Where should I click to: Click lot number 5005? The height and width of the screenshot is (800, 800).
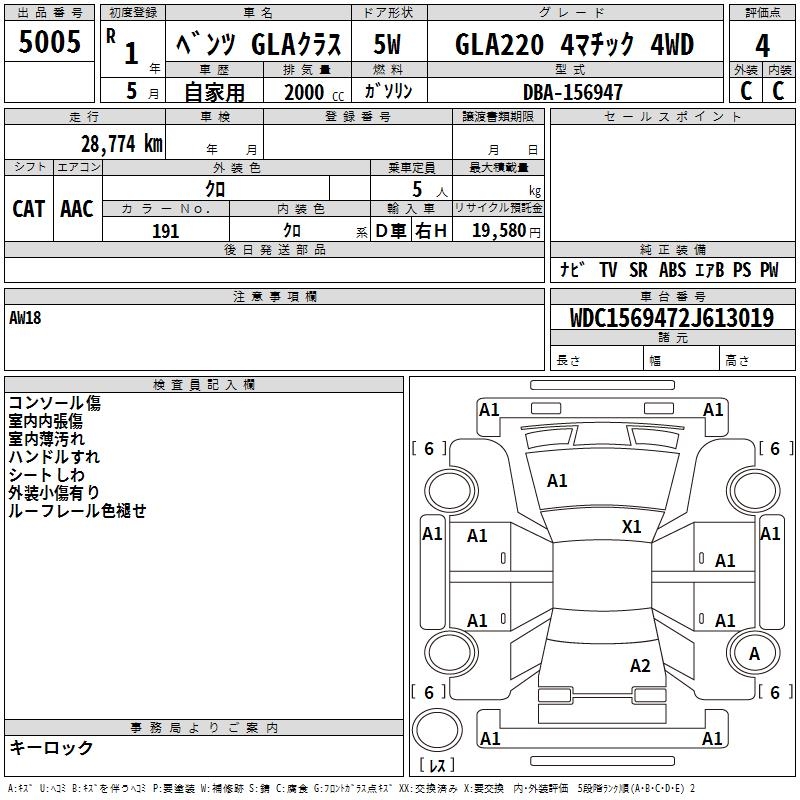click(x=50, y=42)
